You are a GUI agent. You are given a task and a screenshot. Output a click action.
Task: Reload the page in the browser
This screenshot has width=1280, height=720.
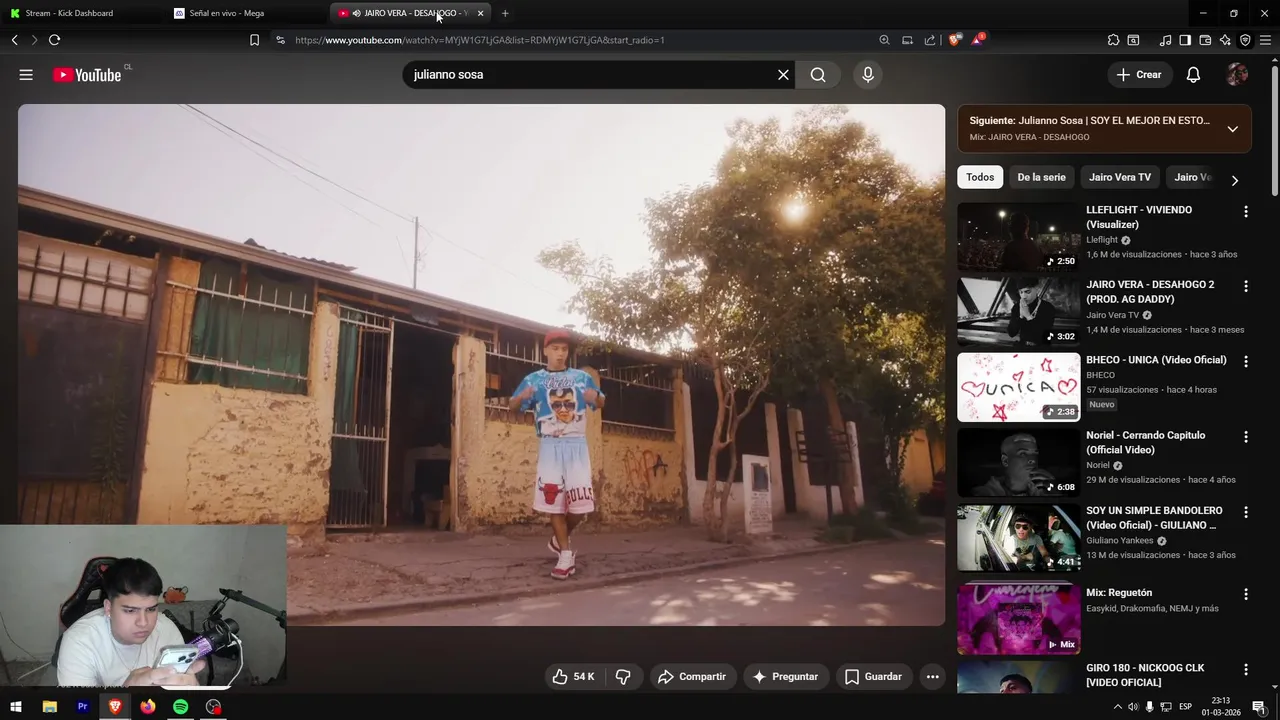(54, 40)
